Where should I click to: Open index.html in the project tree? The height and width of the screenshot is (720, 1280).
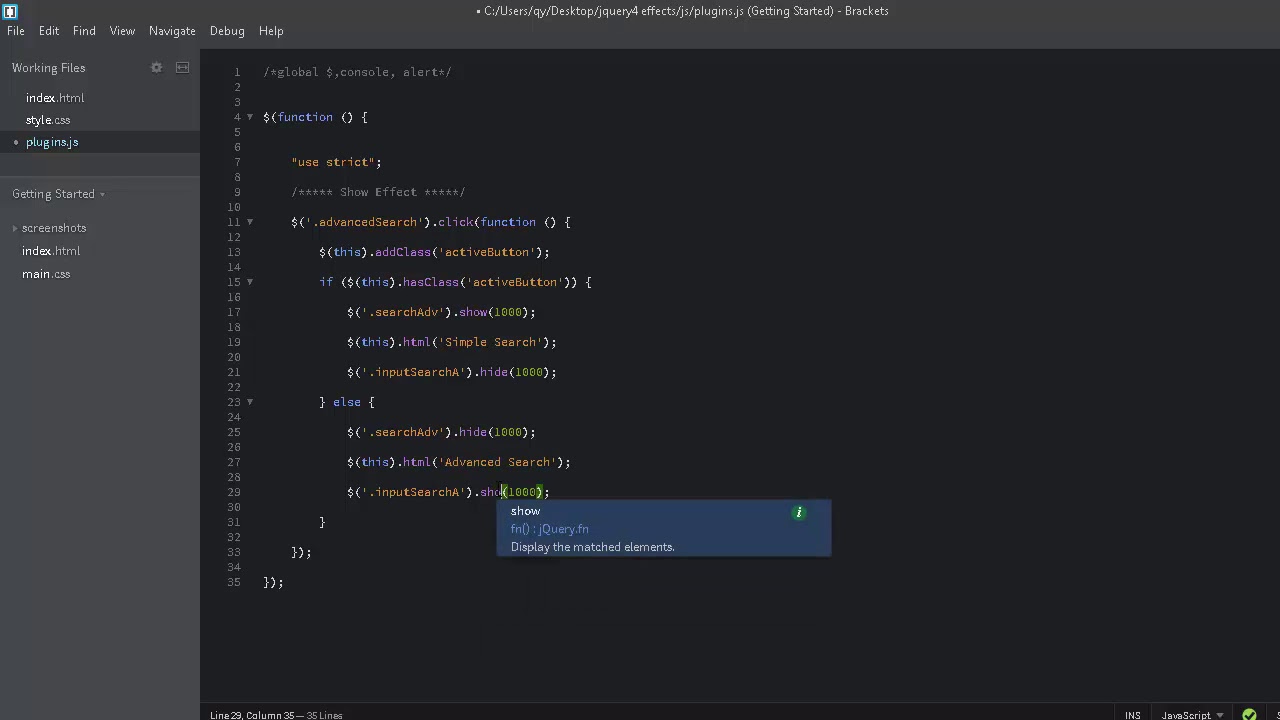point(51,251)
